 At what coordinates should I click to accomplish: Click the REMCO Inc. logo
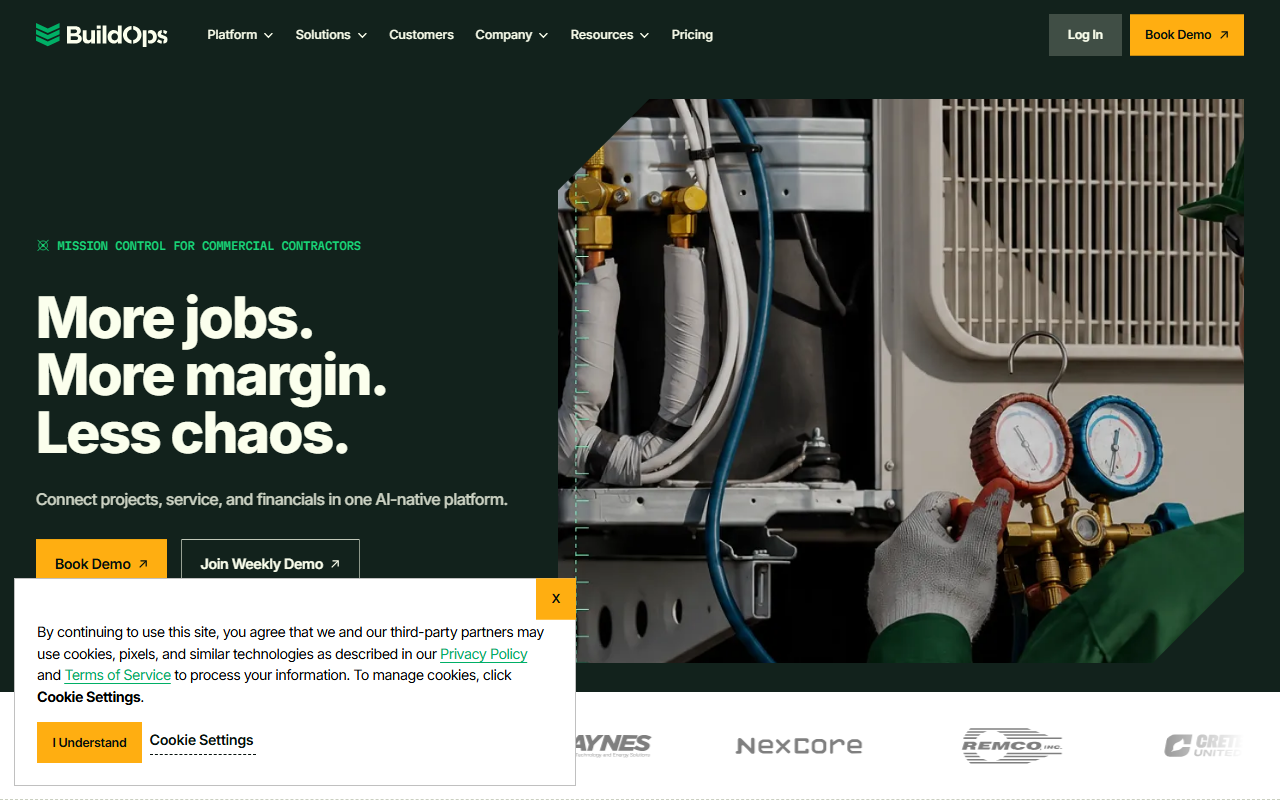(x=1012, y=745)
